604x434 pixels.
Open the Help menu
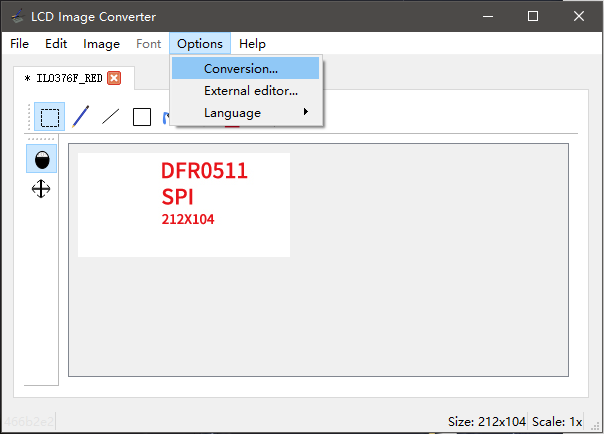tap(252, 44)
